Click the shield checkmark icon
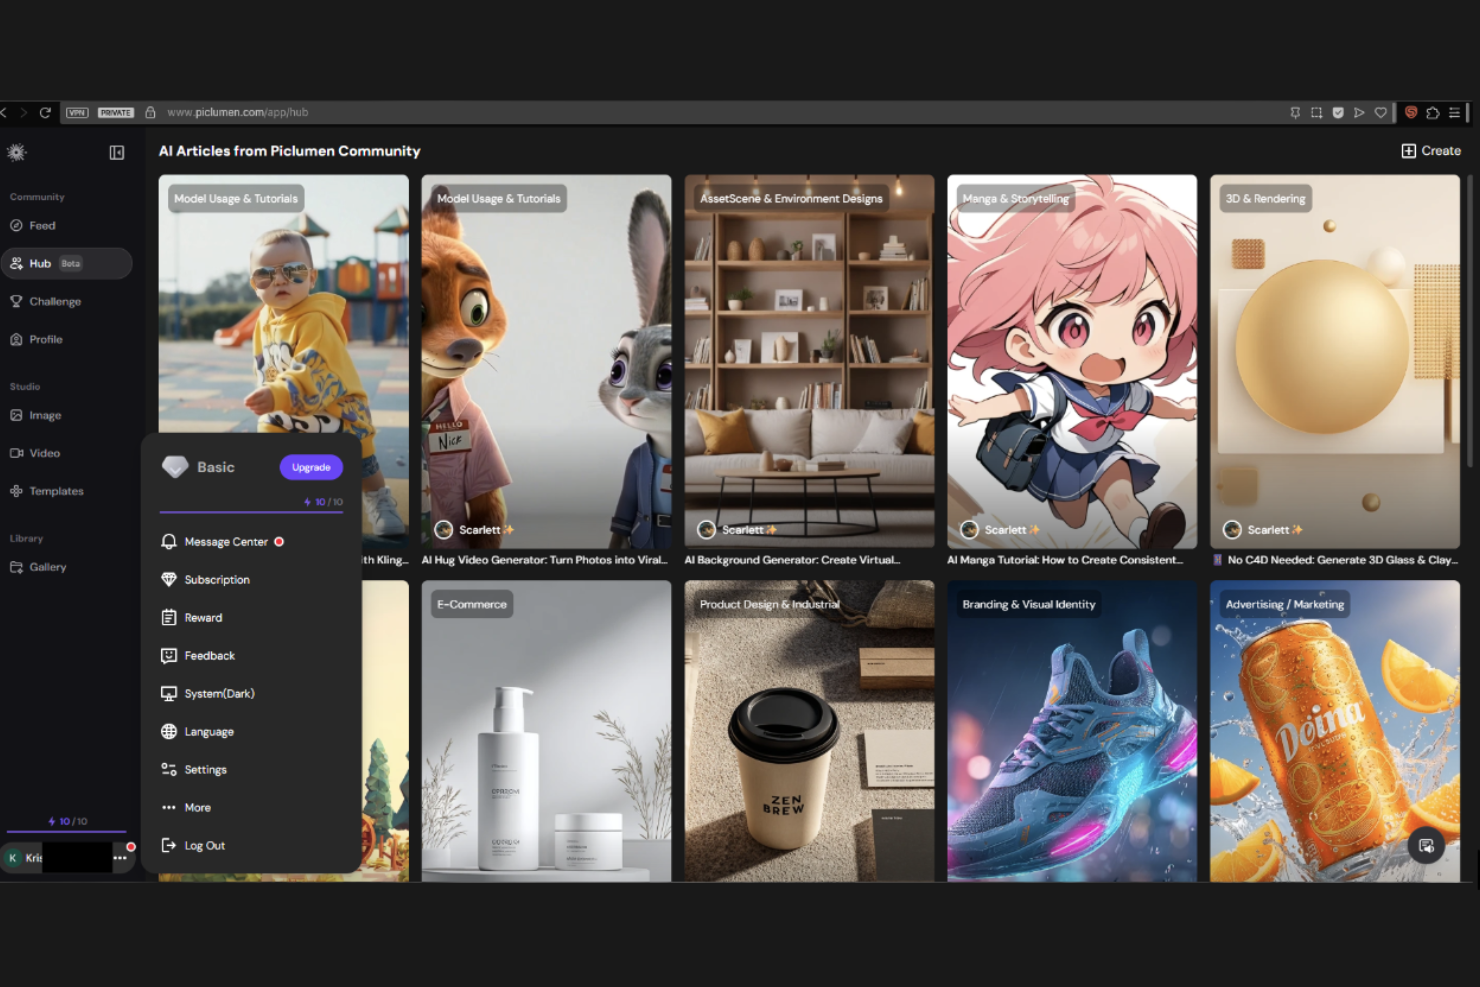The width and height of the screenshot is (1480, 987). tap(1338, 113)
